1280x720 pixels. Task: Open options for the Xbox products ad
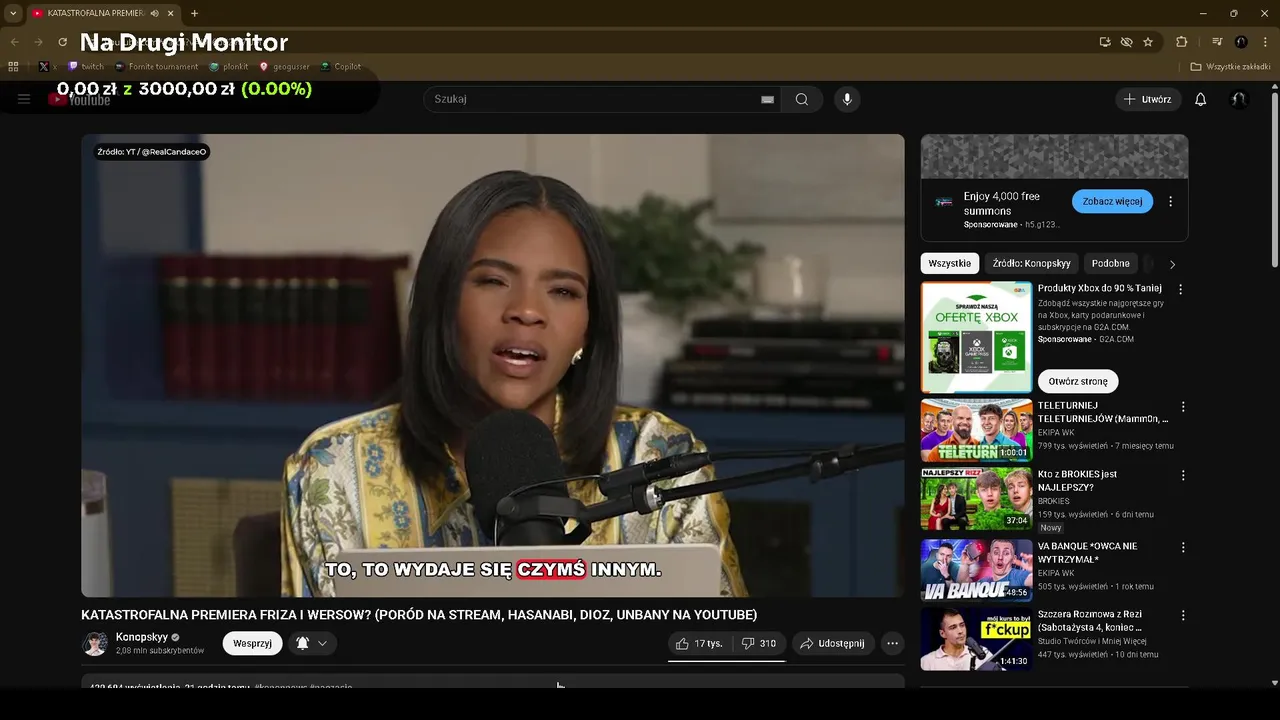(1180, 289)
